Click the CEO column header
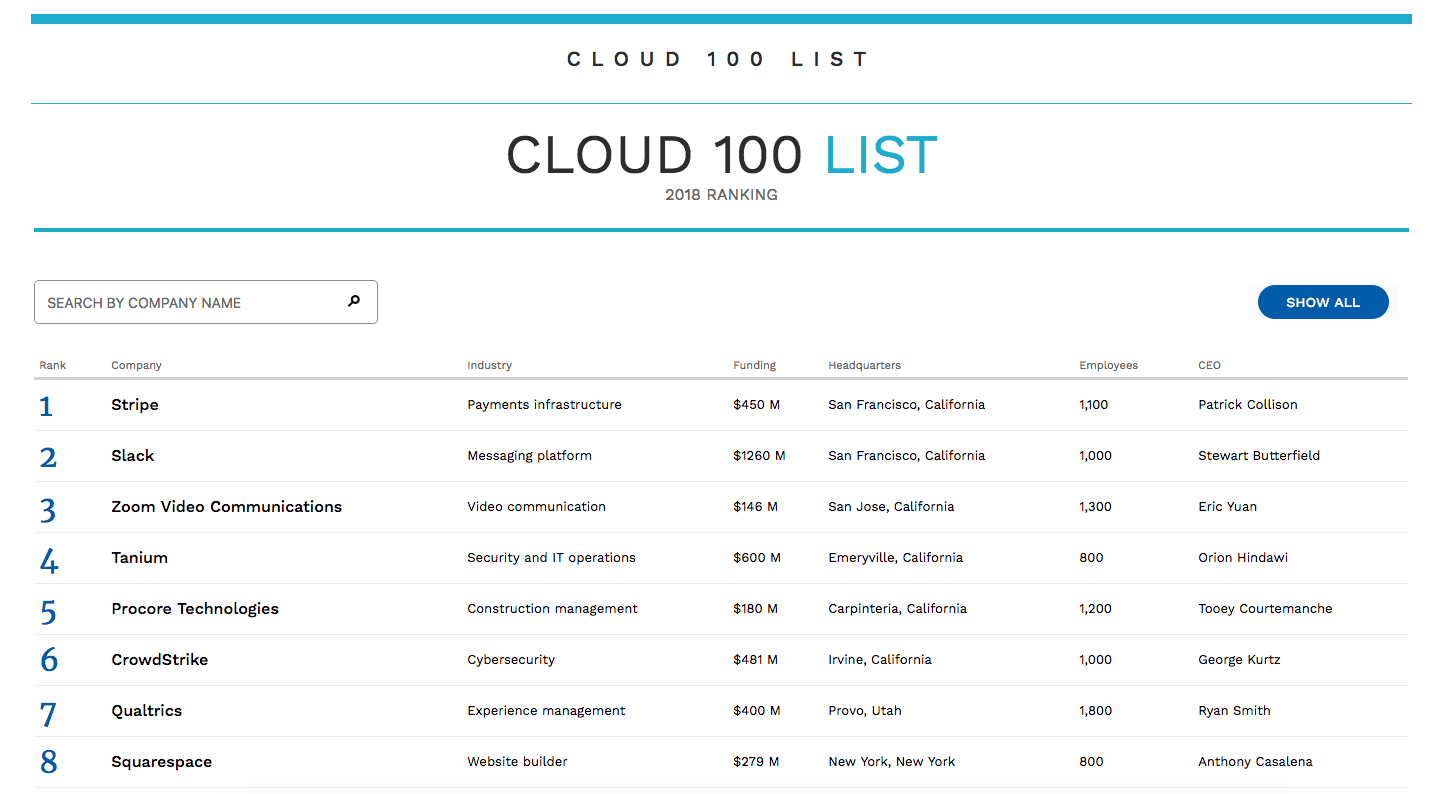1435x794 pixels. click(1209, 365)
